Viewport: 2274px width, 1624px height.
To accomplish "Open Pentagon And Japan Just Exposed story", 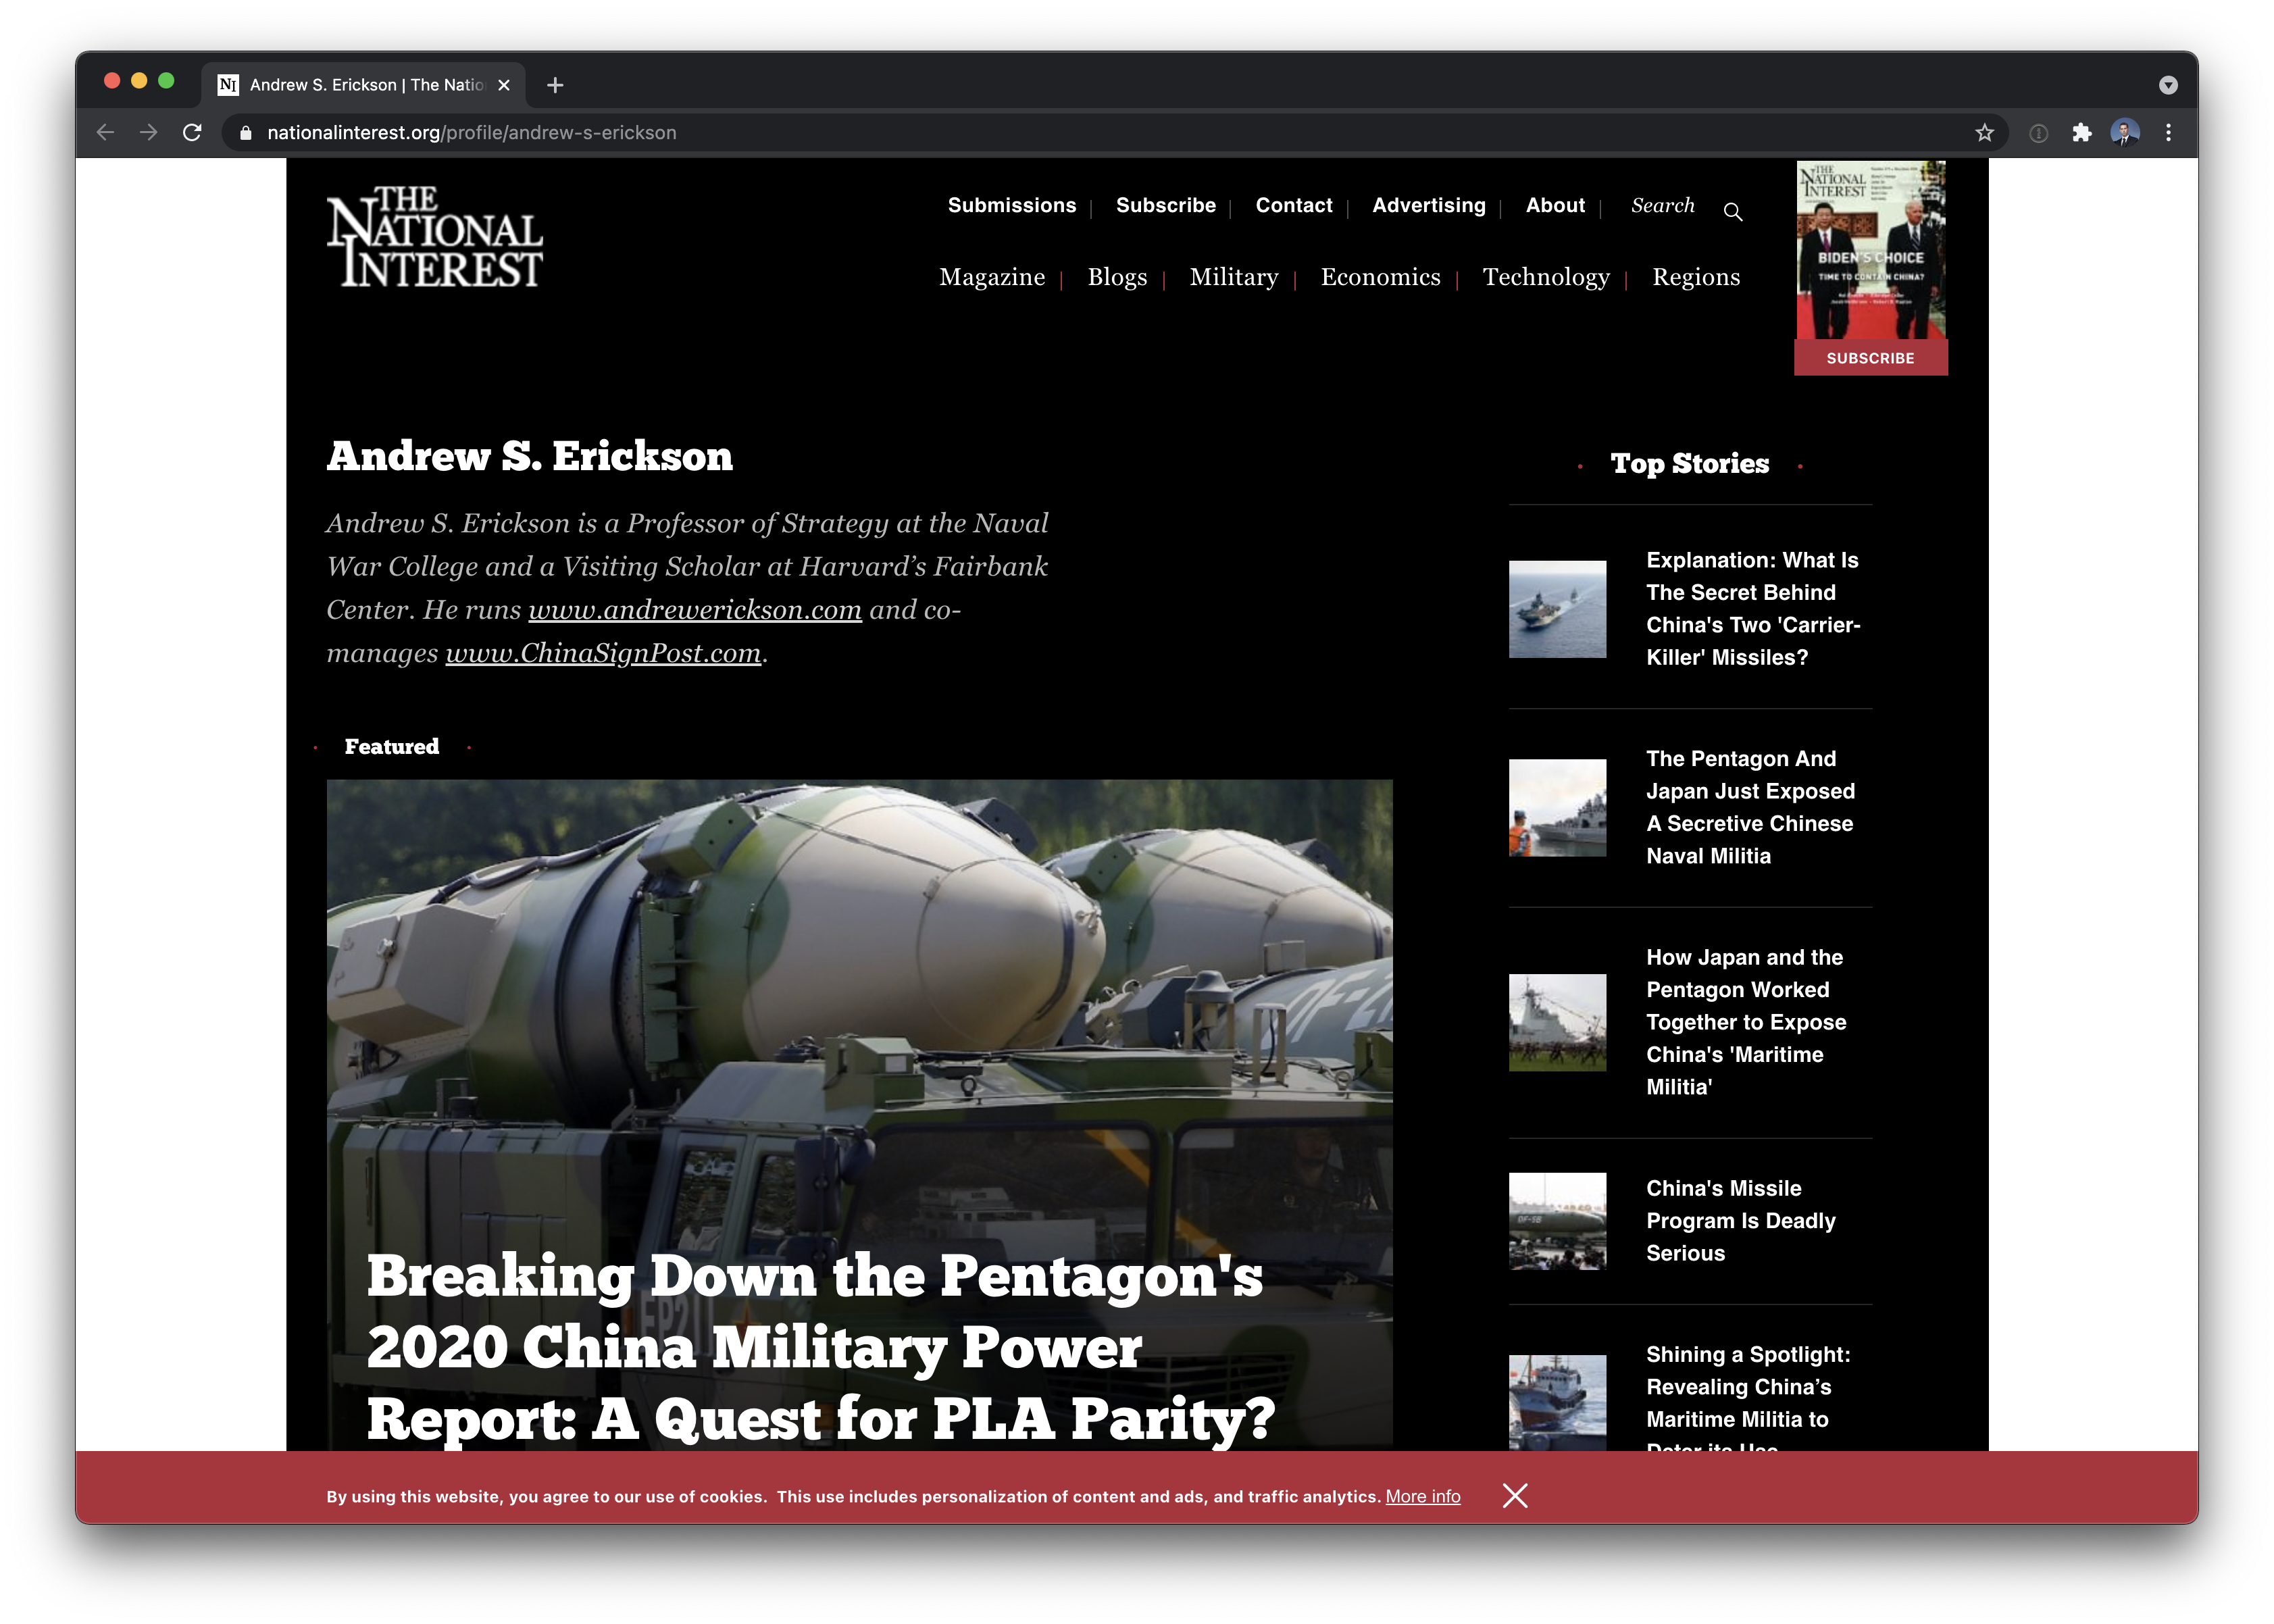I will (x=1750, y=807).
